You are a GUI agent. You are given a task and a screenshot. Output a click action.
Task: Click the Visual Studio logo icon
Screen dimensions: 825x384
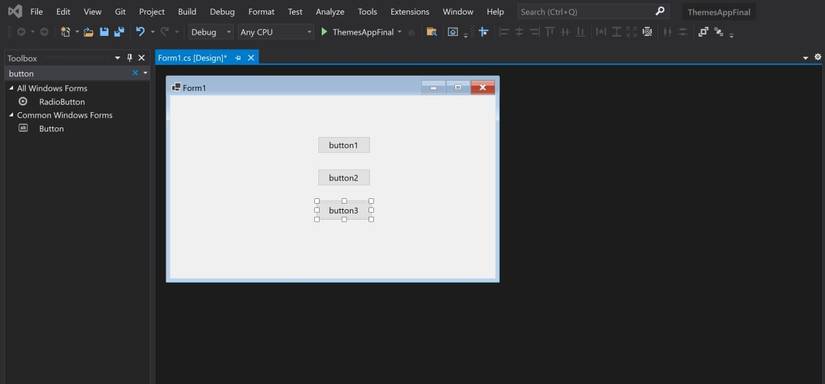pyautogui.click(x=15, y=11)
